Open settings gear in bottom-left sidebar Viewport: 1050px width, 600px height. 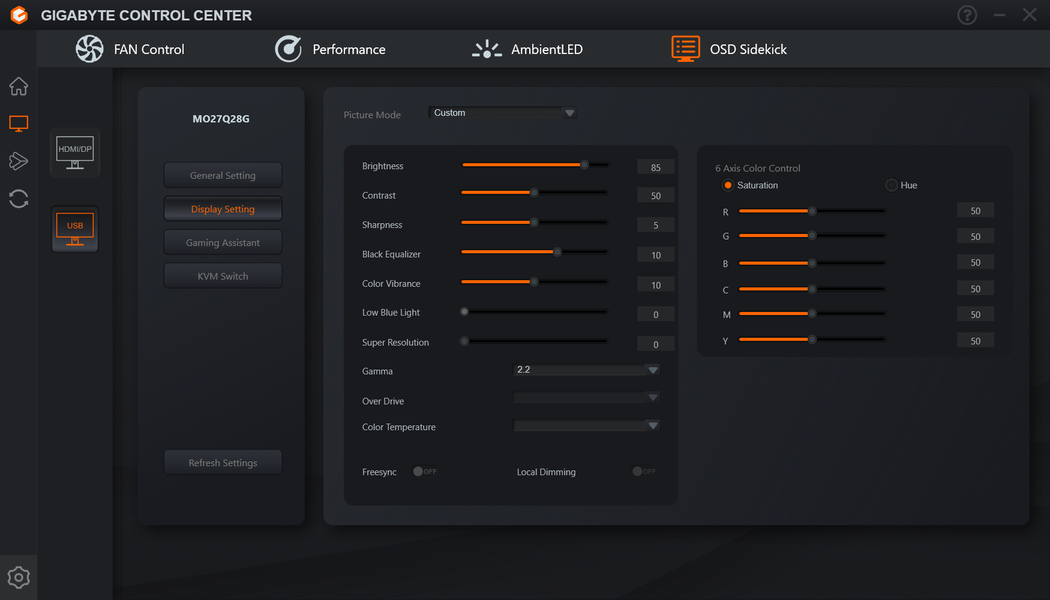coord(19,577)
